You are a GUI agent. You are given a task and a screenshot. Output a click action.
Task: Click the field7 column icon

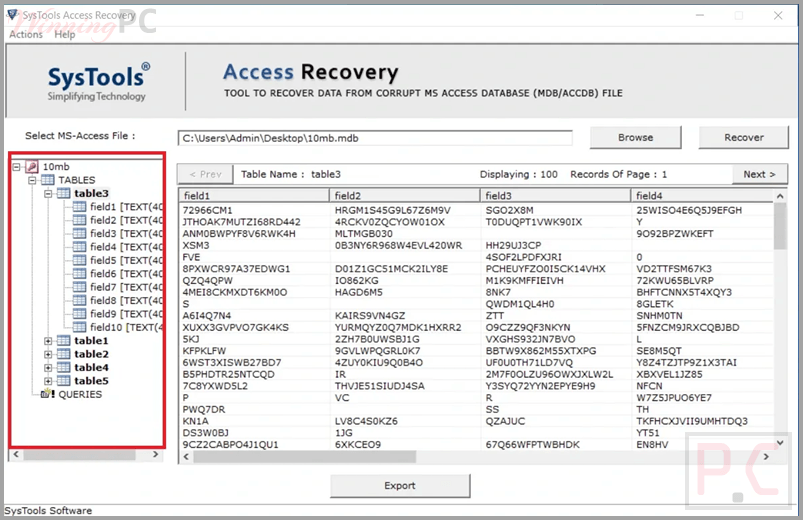[79, 287]
